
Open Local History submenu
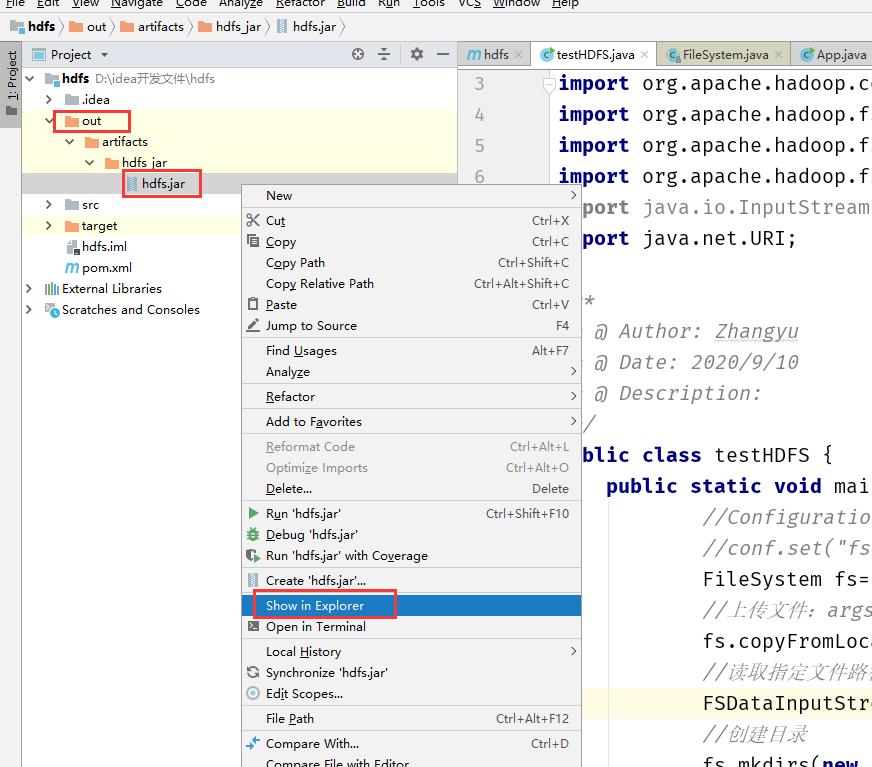tap(412, 651)
